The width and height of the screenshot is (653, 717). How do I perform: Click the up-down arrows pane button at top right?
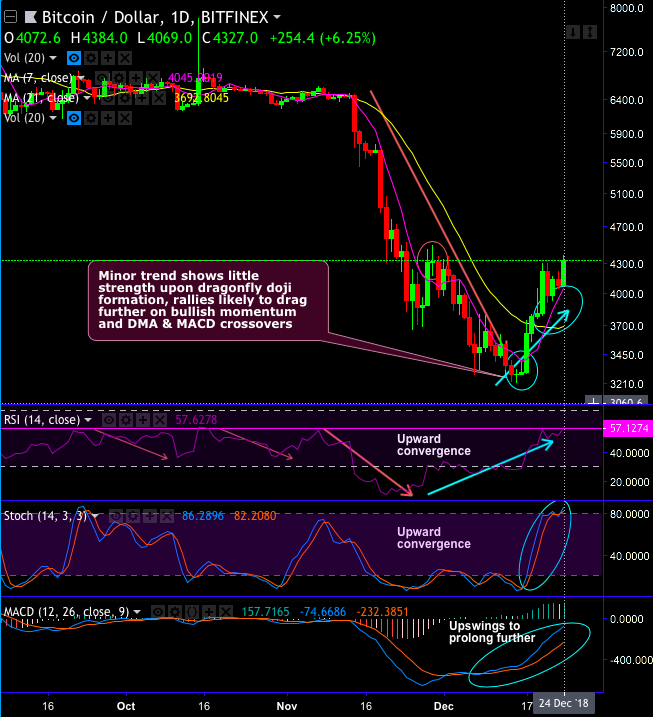point(590,32)
